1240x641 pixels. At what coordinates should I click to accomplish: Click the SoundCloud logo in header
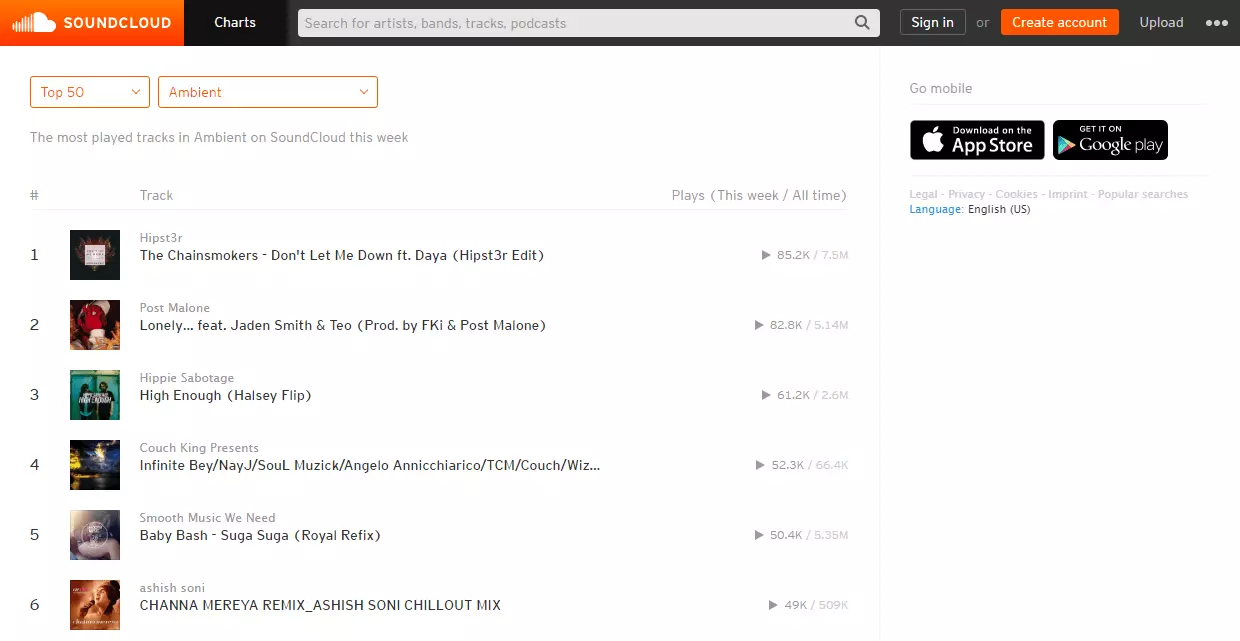click(92, 22)
